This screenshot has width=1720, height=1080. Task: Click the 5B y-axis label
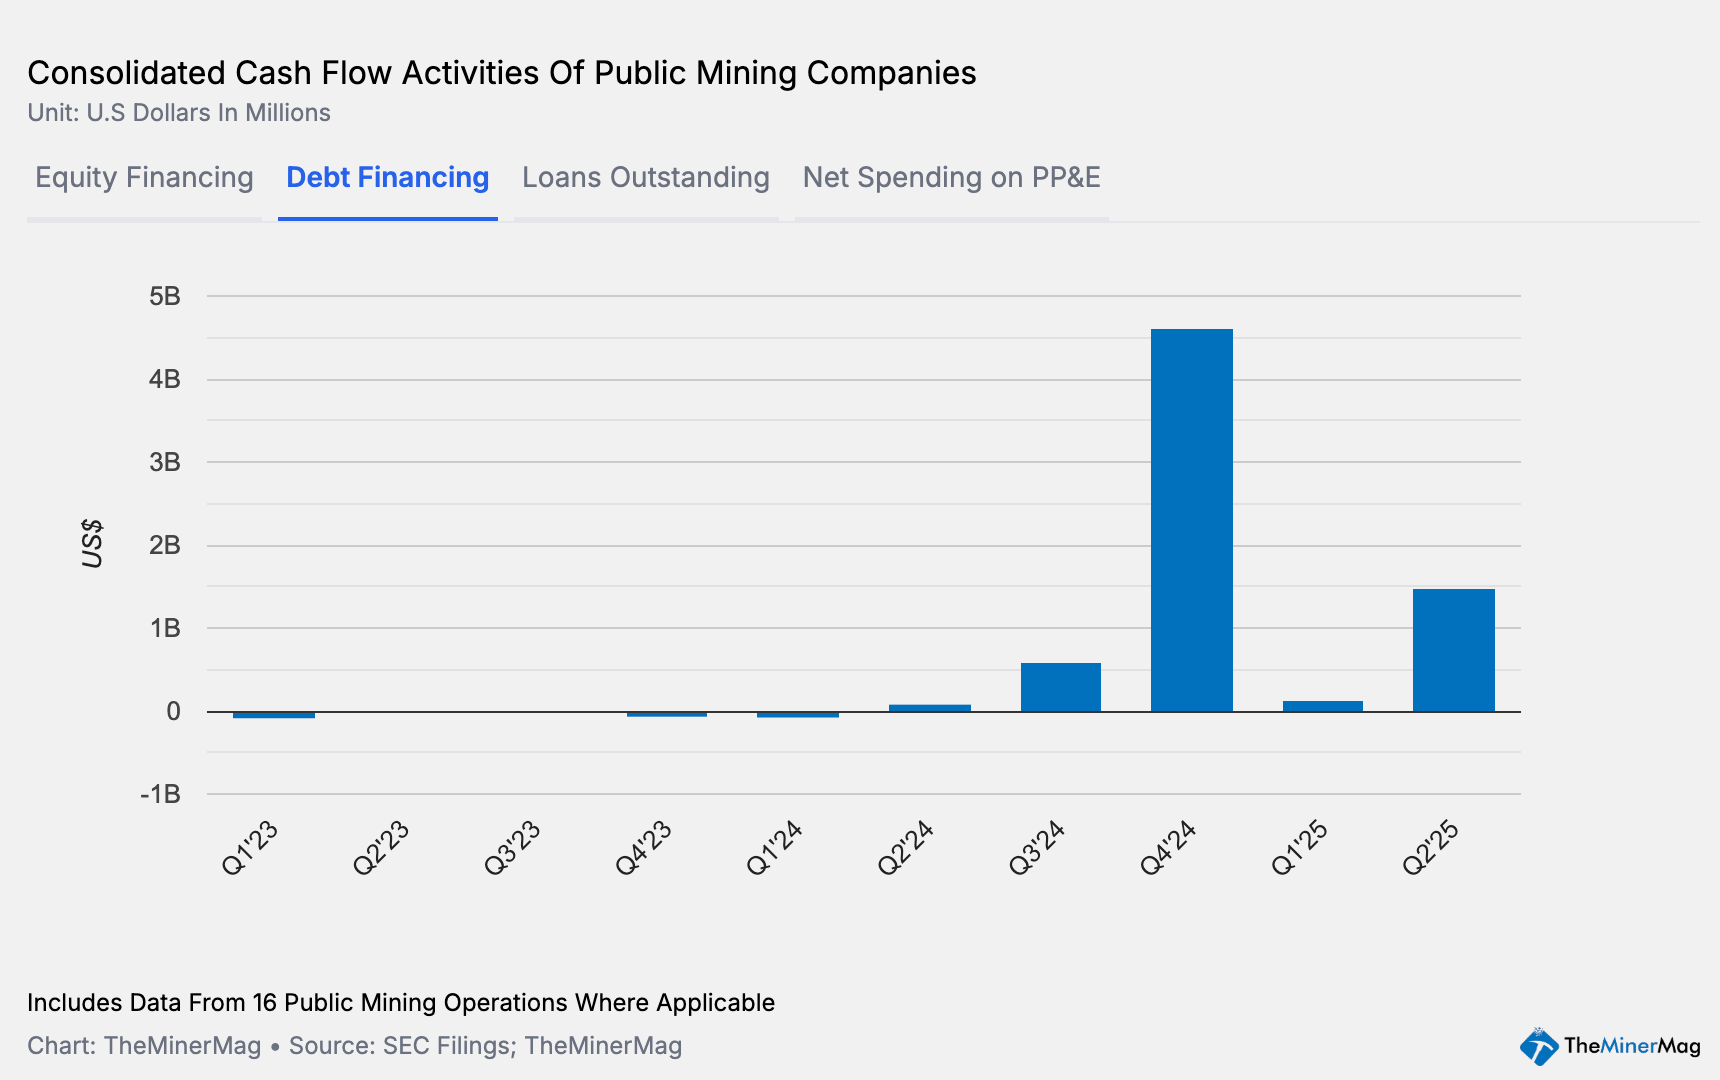pyautogui.click(x=164, y=296)
